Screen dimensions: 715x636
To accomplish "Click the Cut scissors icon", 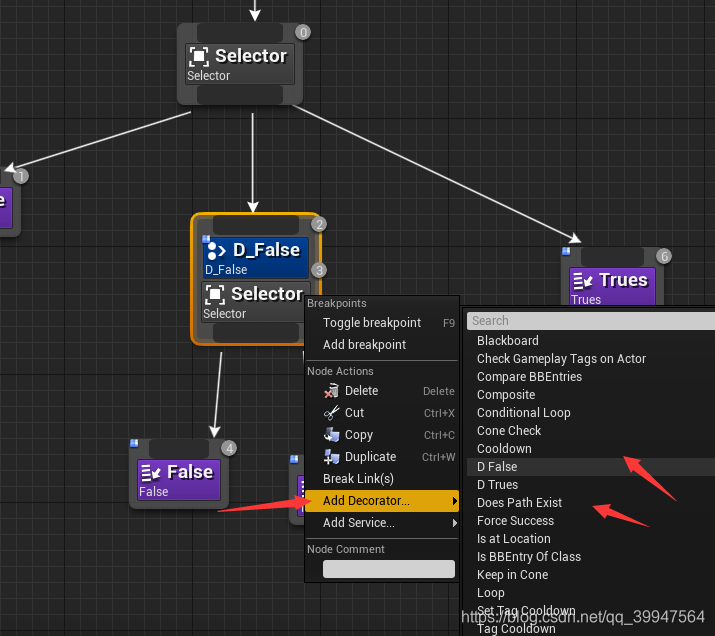I will pyautogui.click(x=332, y=413).
